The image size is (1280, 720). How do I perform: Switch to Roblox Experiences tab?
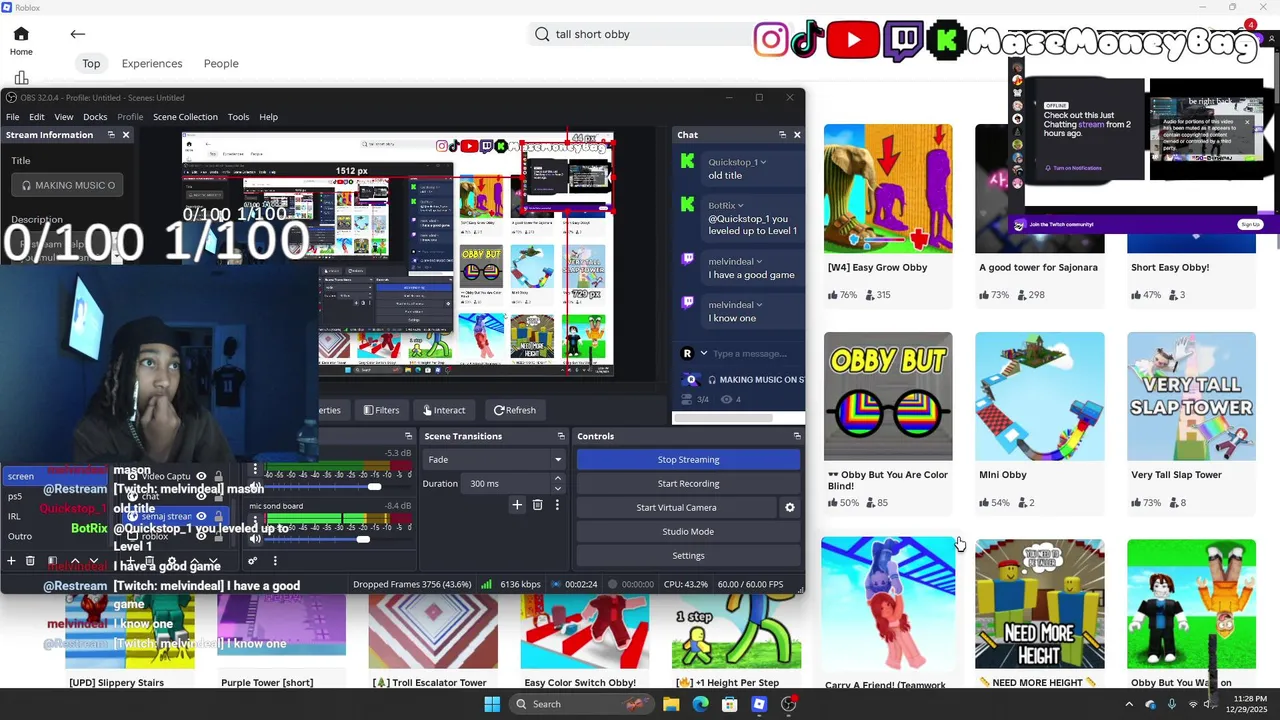coord(152,64)
